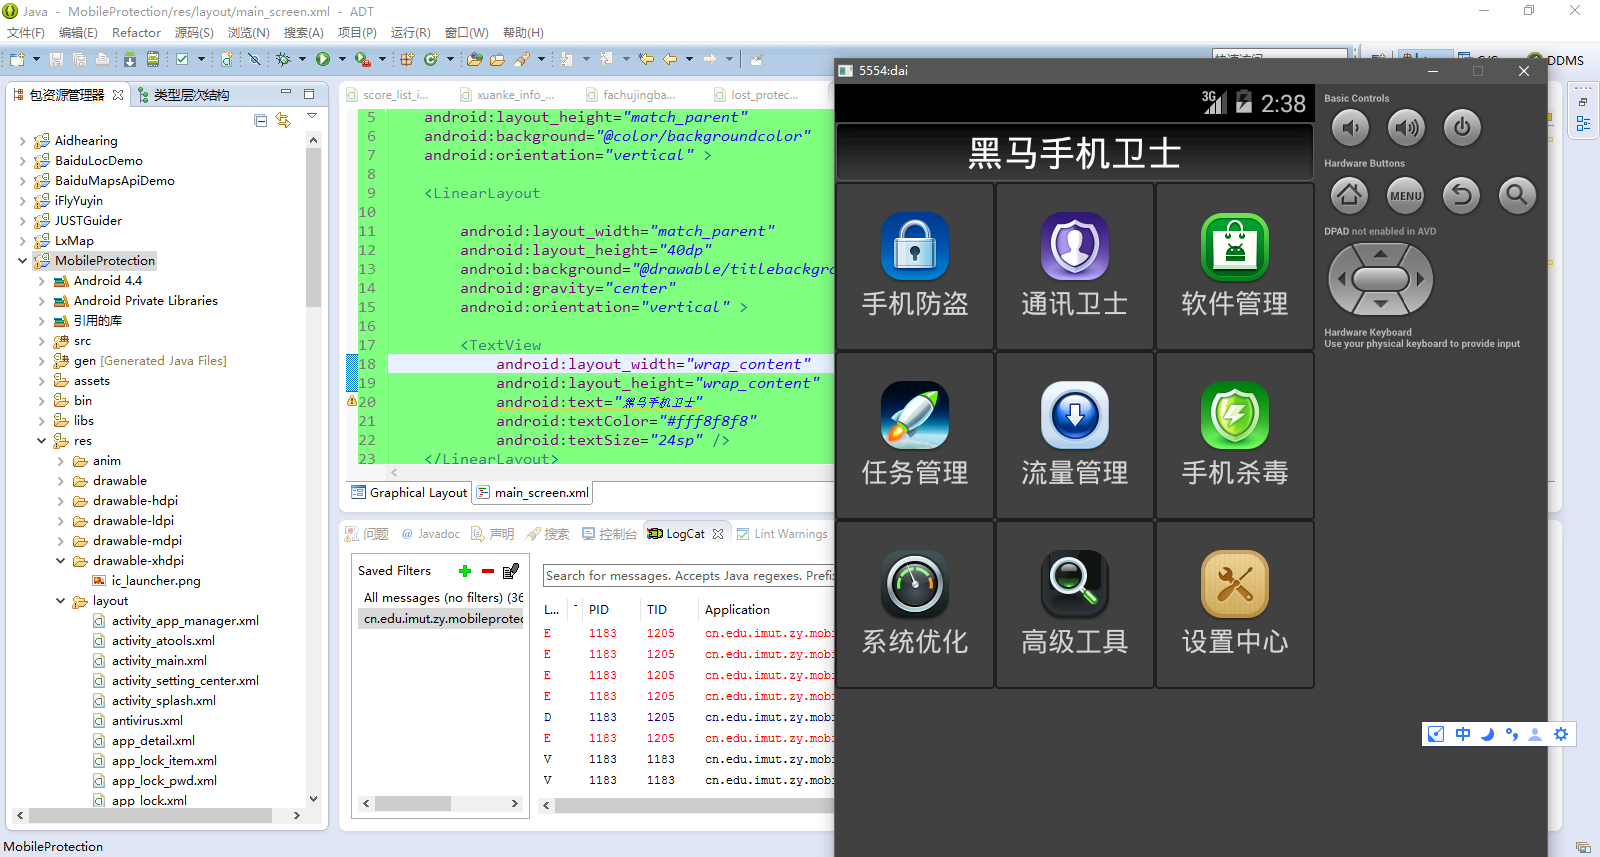The height and width of the screenshot is (857, 1600).
Task: Click the green Run toolbar button
Action: pyautogui.click(x=323, y=59)
